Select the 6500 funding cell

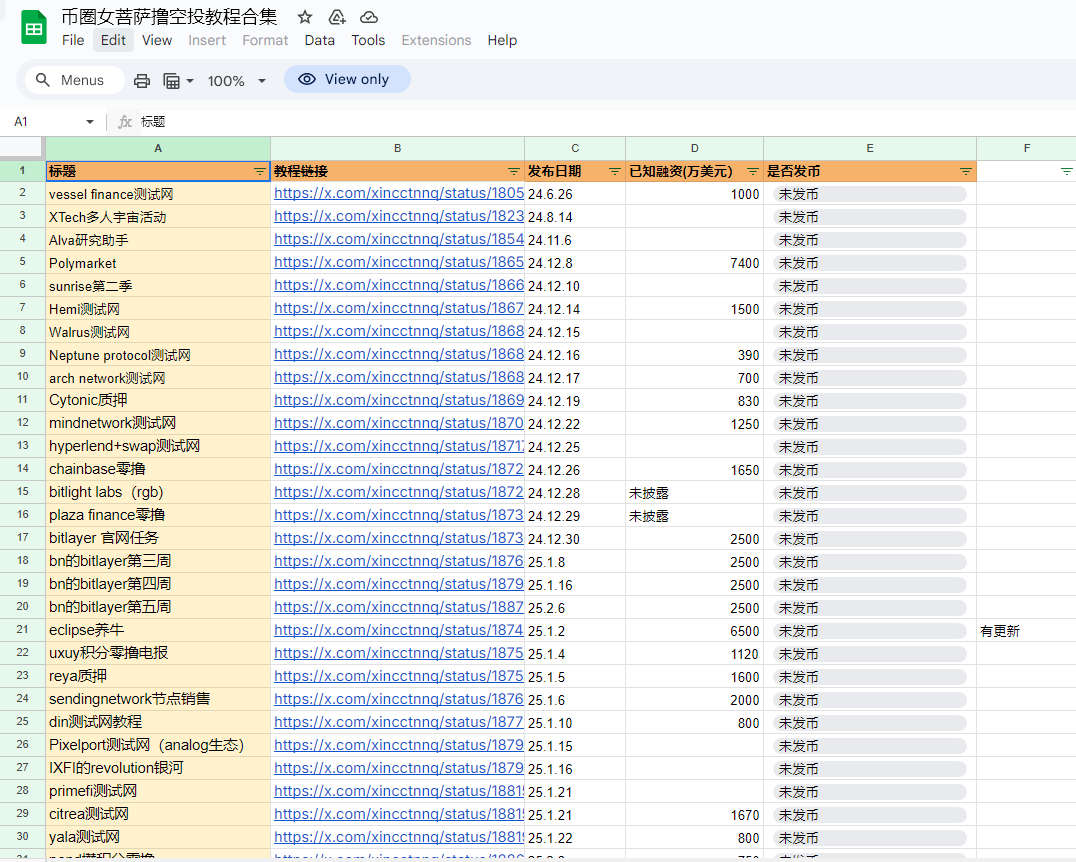(x=694, y=631)
